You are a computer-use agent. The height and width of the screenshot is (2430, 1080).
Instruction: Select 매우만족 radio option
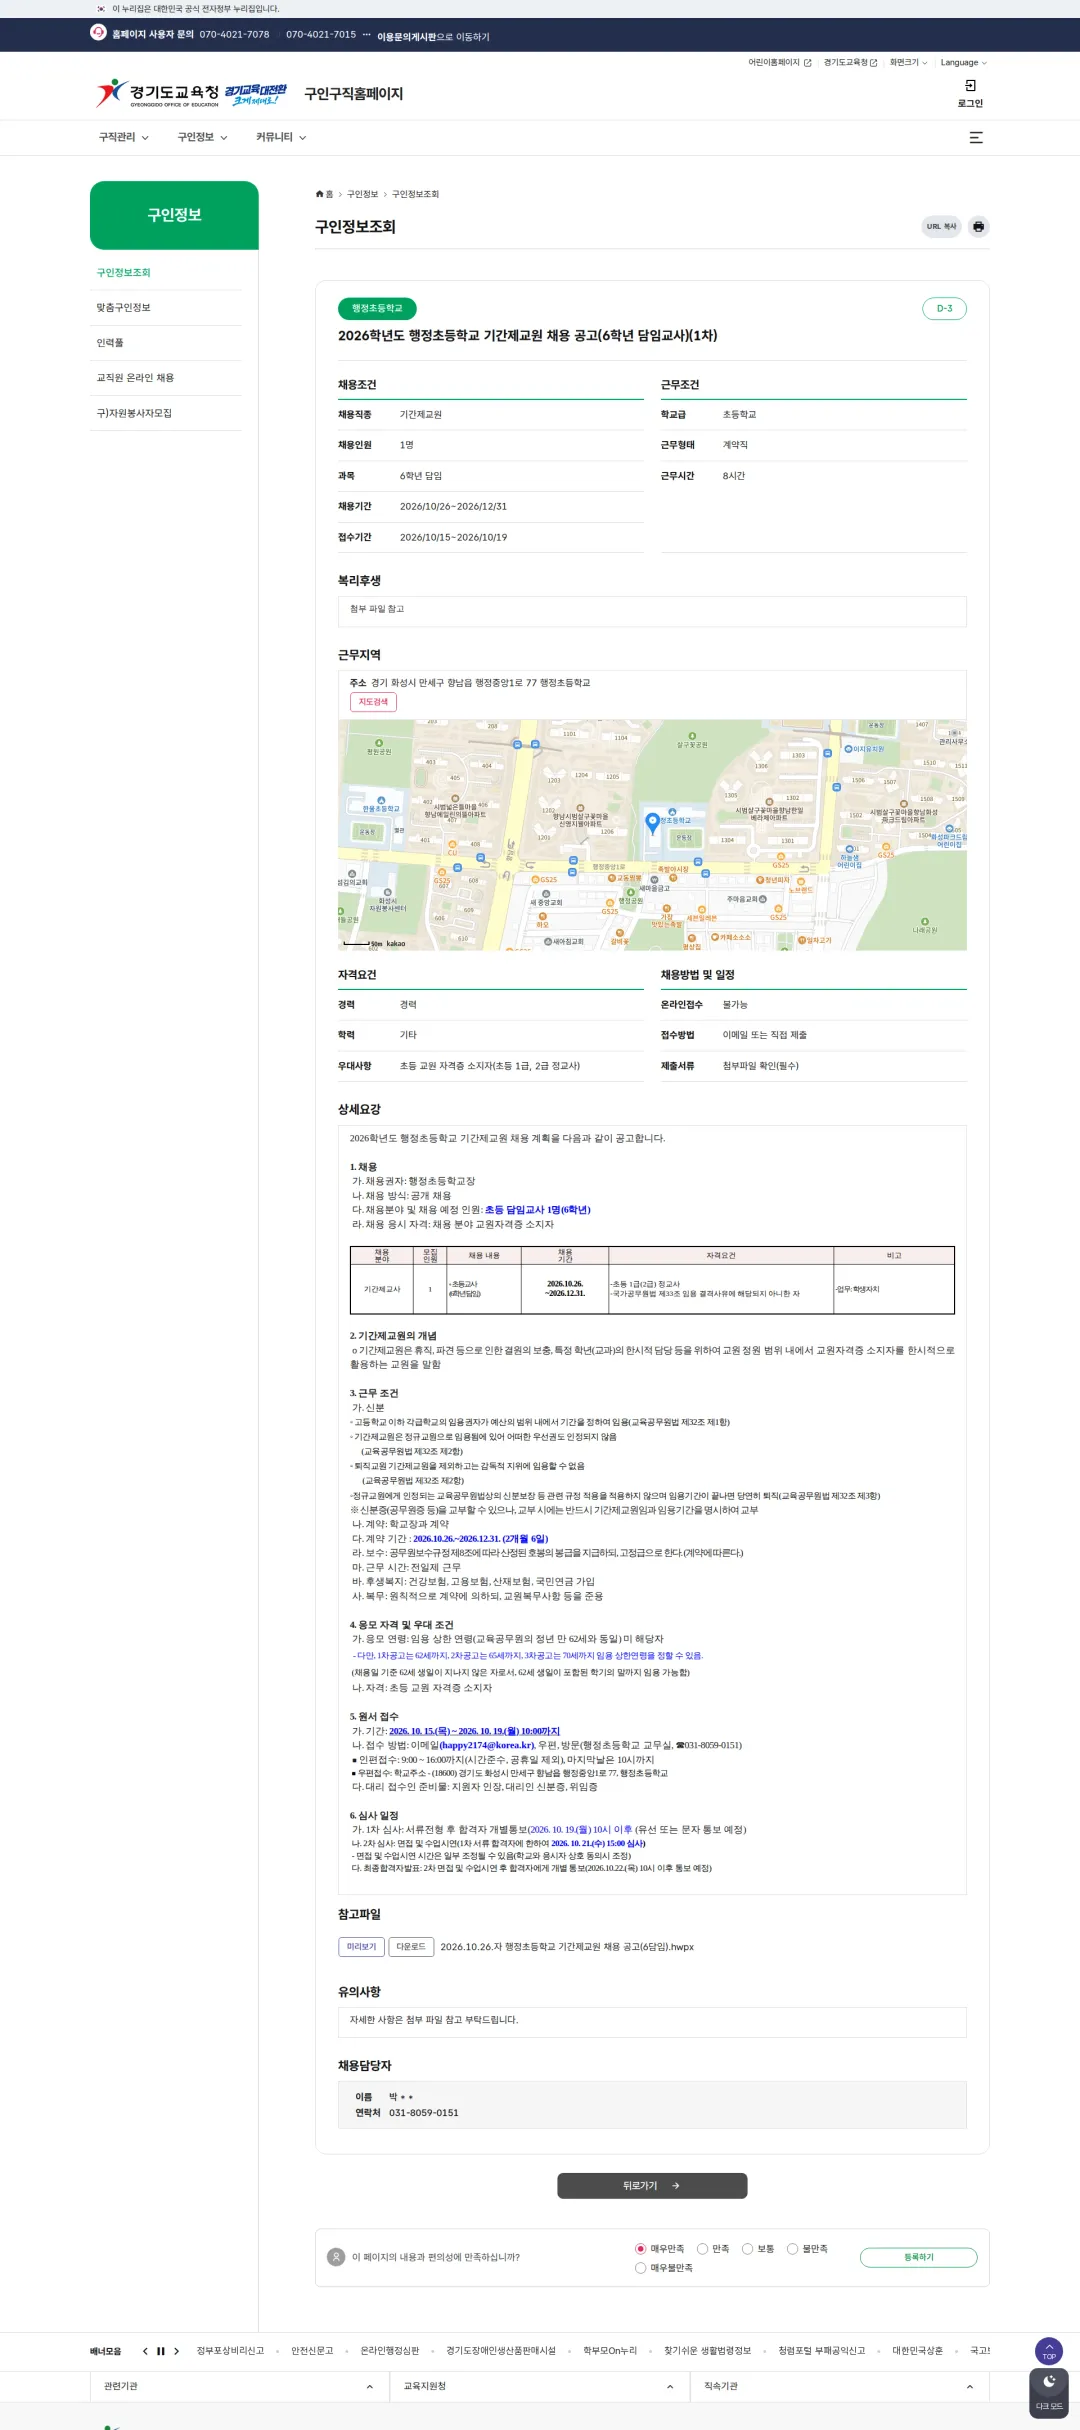[640, 2249]
